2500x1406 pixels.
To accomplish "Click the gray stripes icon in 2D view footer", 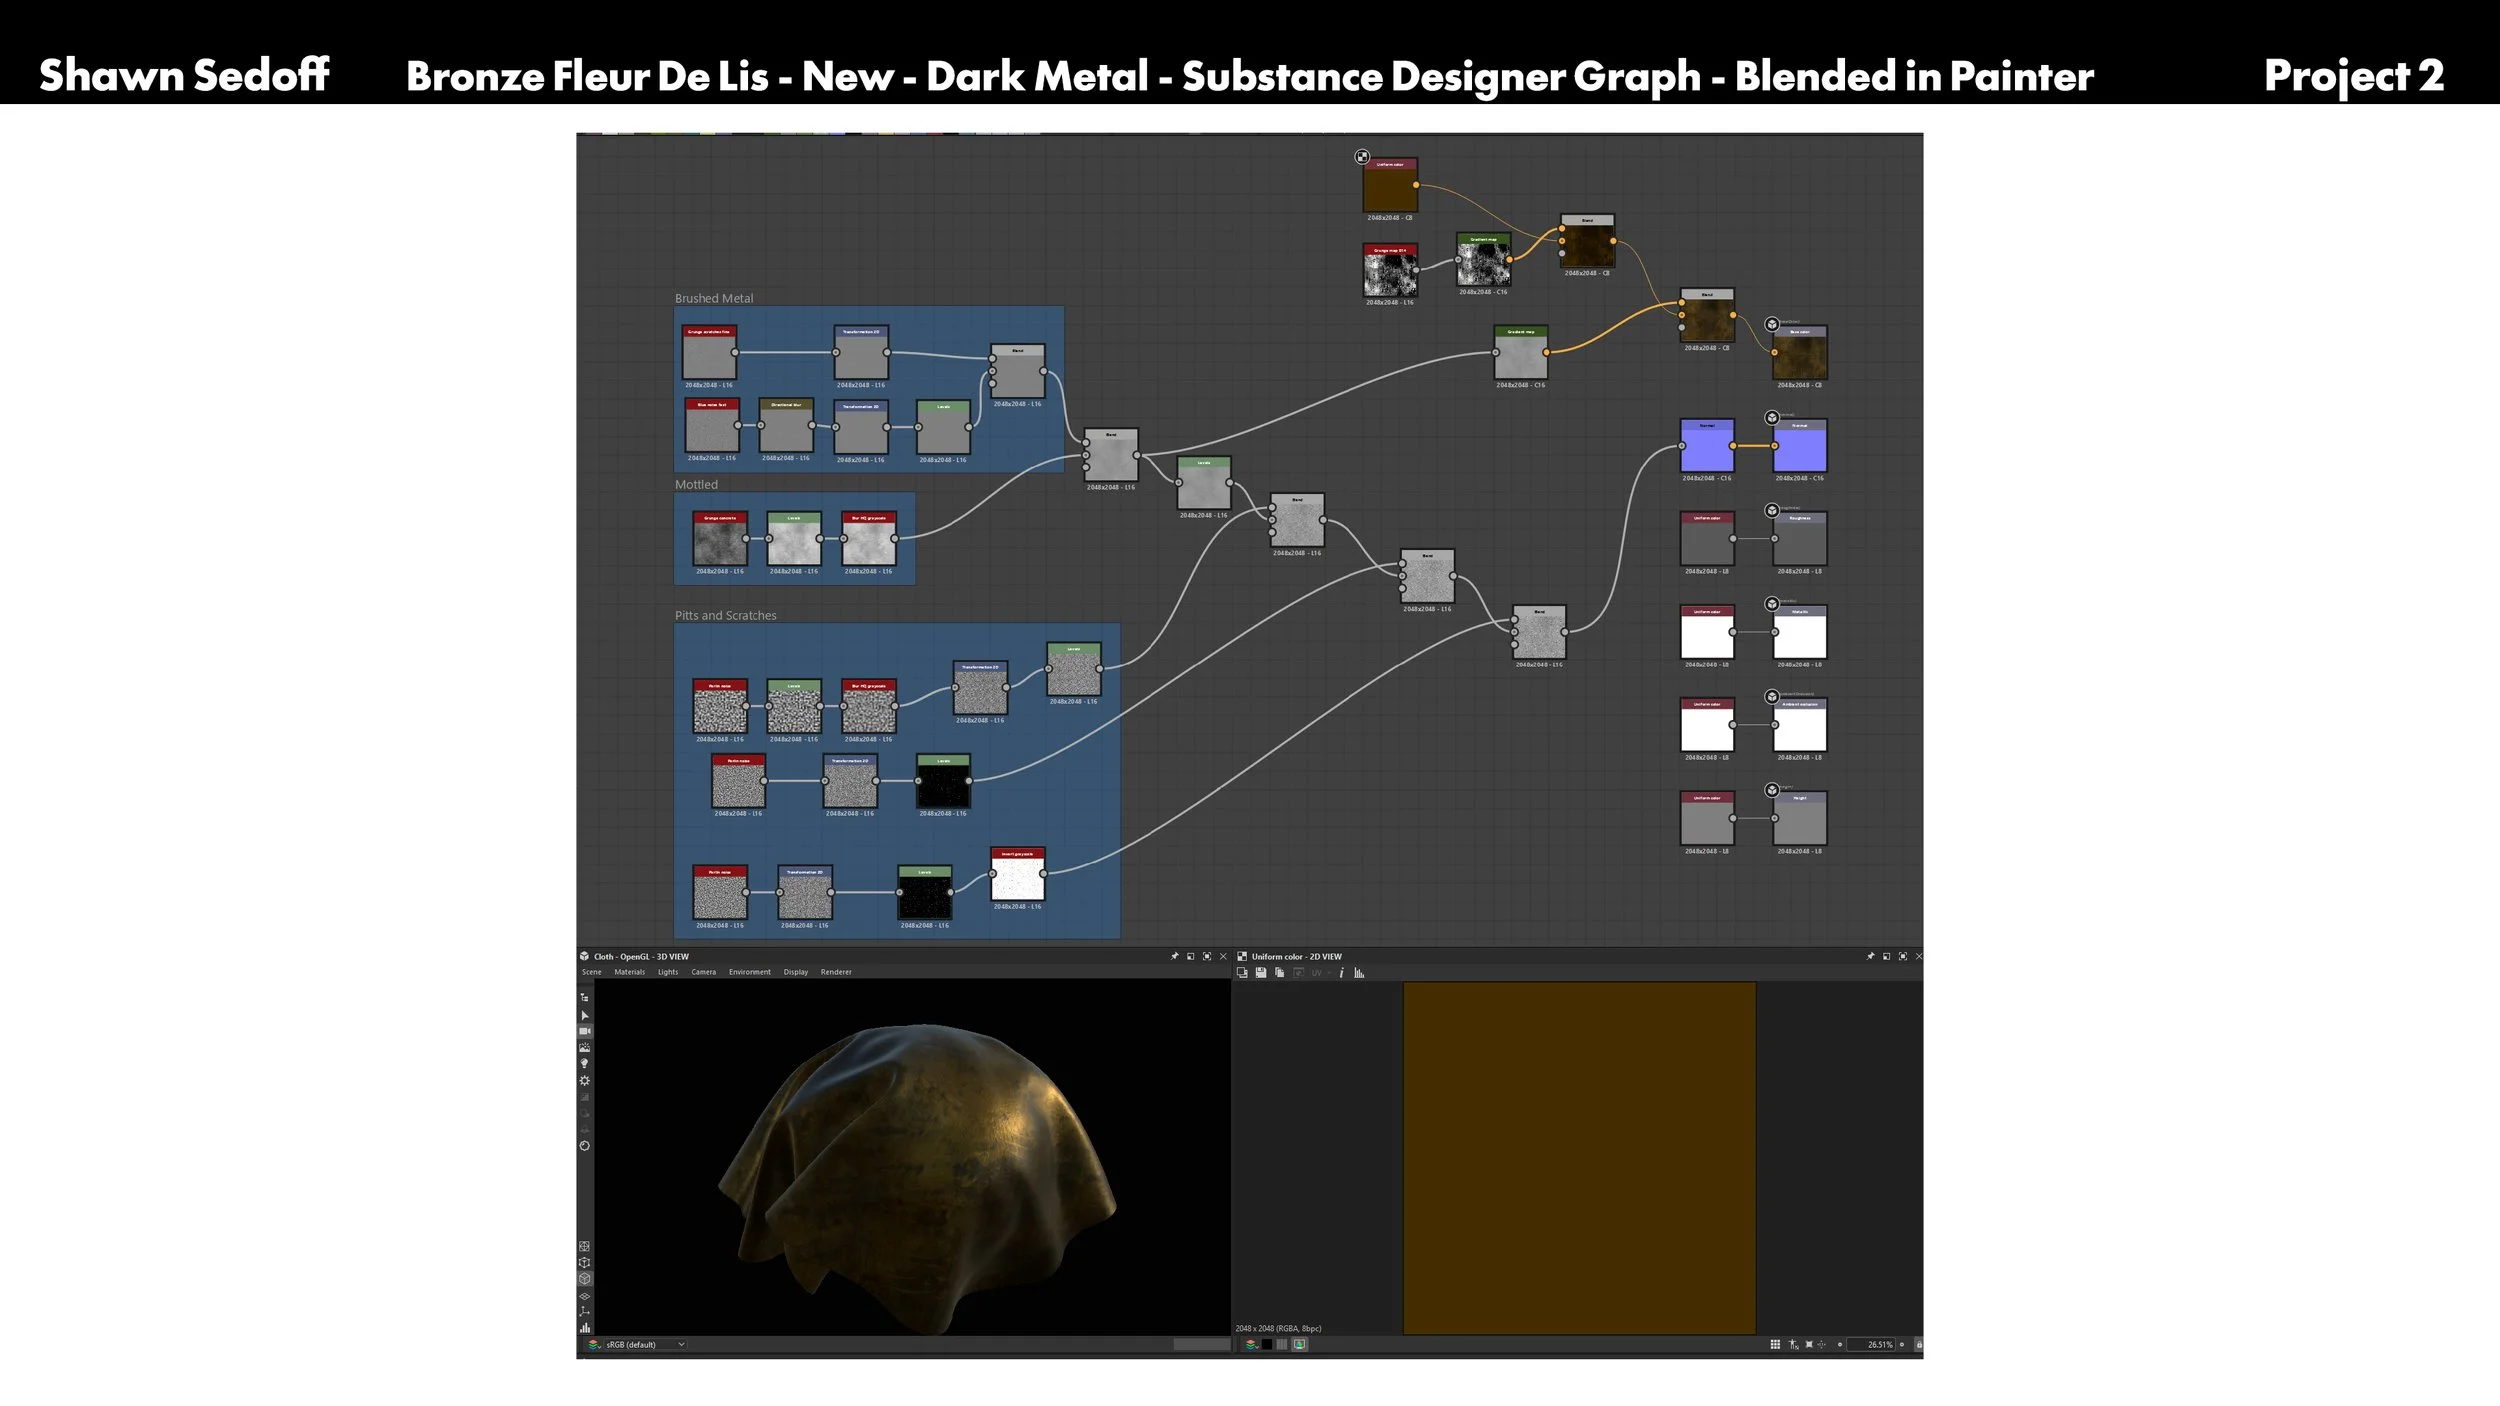I will tap(1282, 1345).
